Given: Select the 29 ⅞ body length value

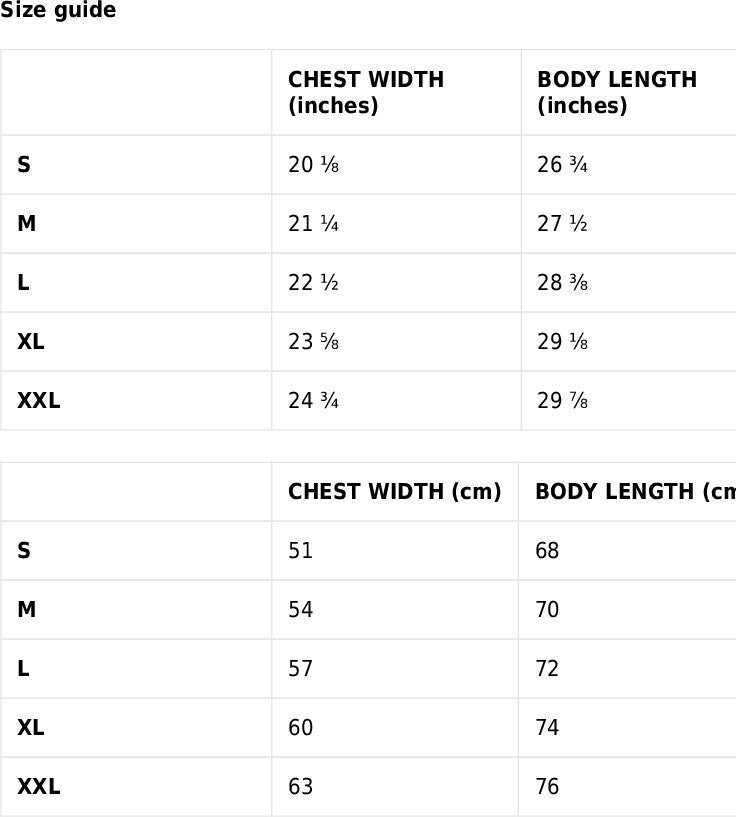Looking at the screenshot, I should click(x=562, y=401).
